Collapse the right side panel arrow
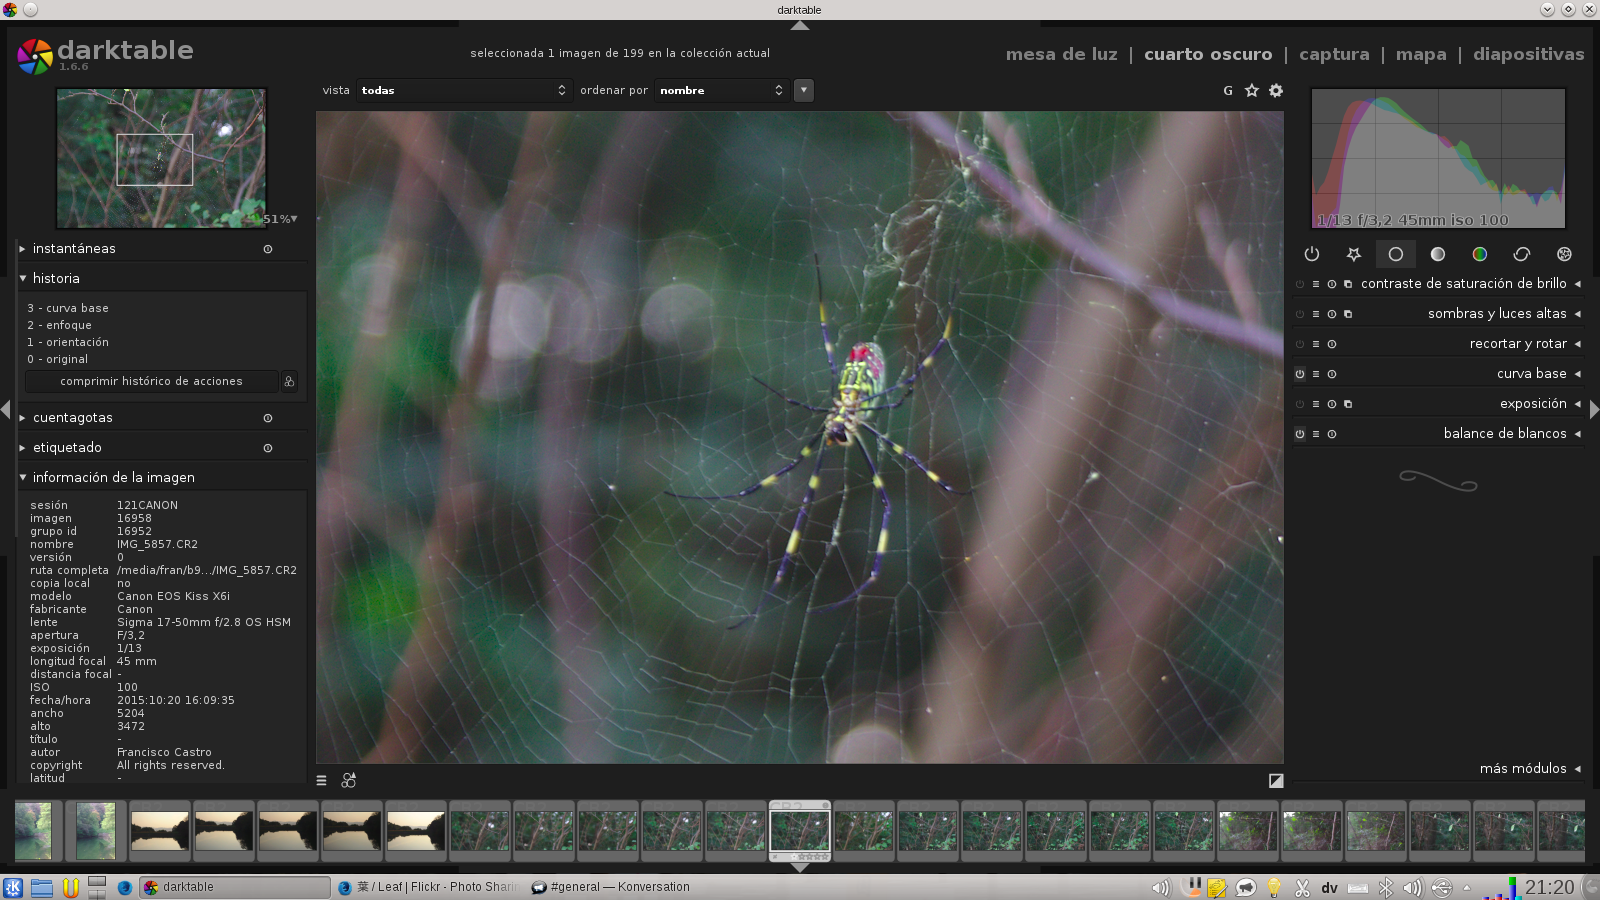The image size is (1600, 900). (1594, 409)
